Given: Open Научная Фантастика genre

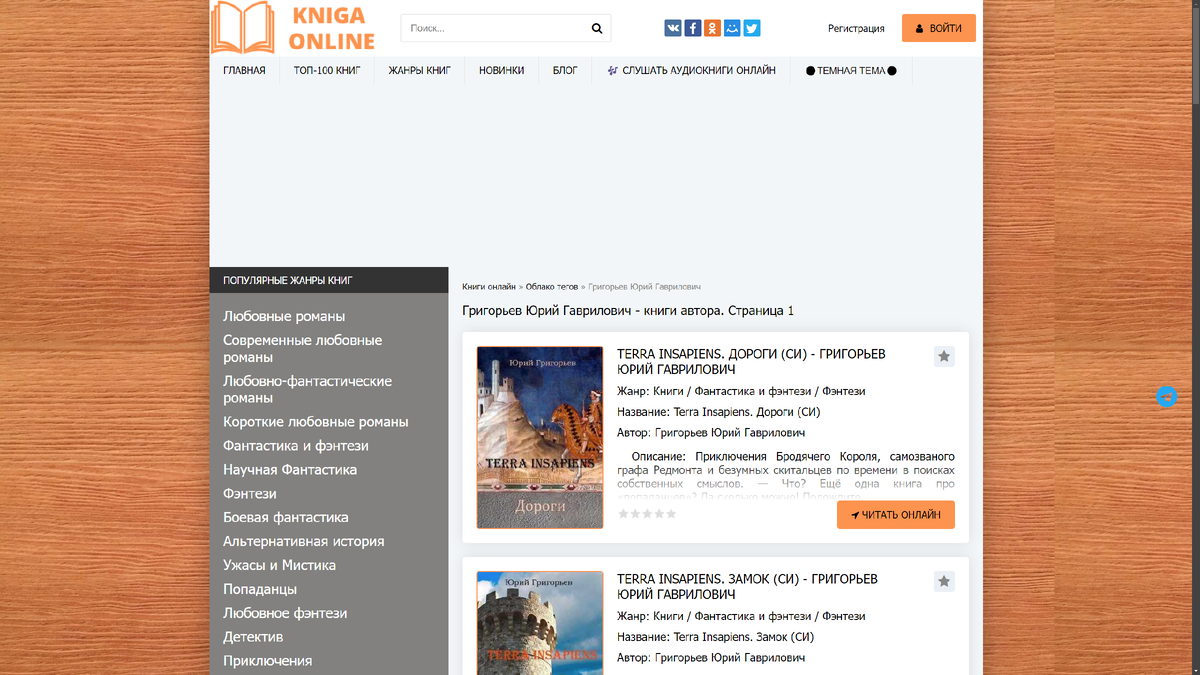Looking at the screenshot, I should 289,470.
